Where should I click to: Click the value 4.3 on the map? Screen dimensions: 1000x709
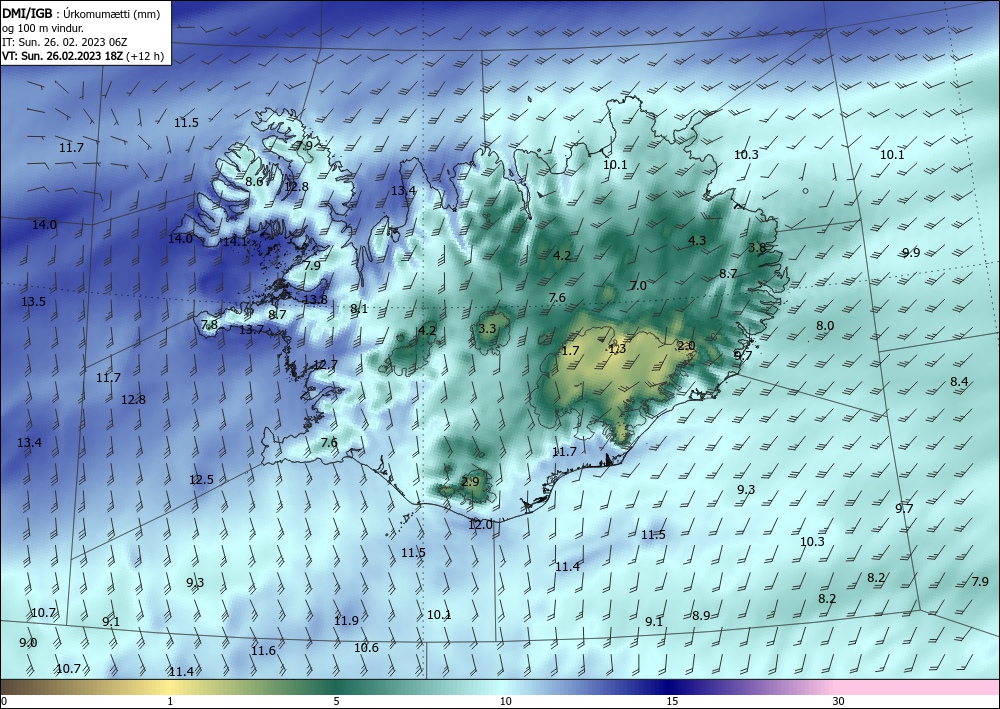pyautogui.click(x=697, y=240)
